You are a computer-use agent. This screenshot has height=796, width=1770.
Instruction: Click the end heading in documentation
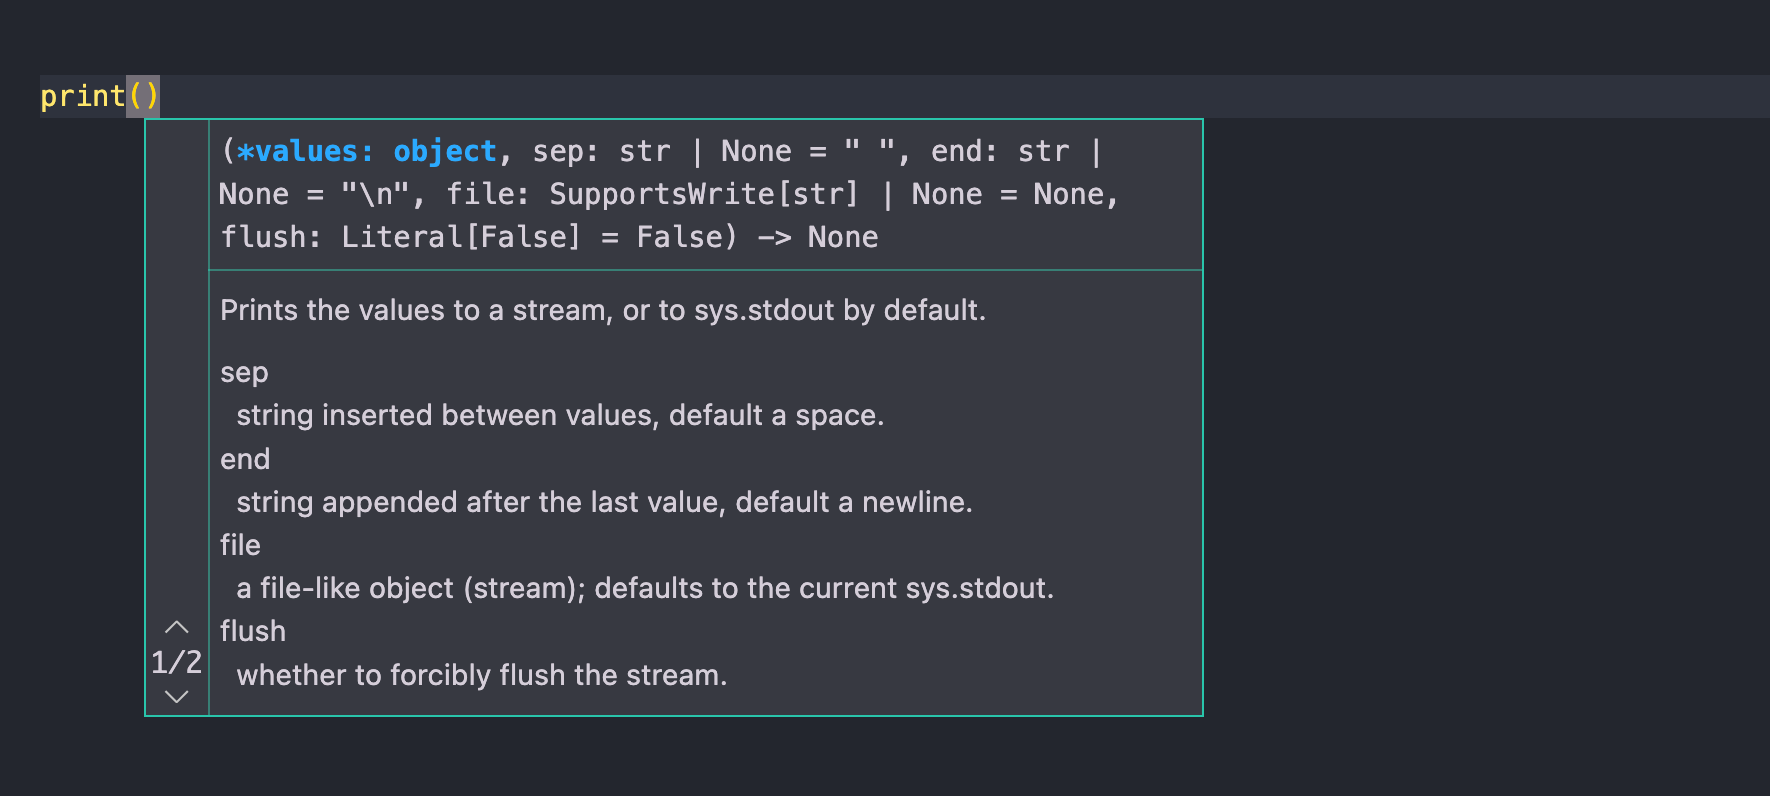245,459
